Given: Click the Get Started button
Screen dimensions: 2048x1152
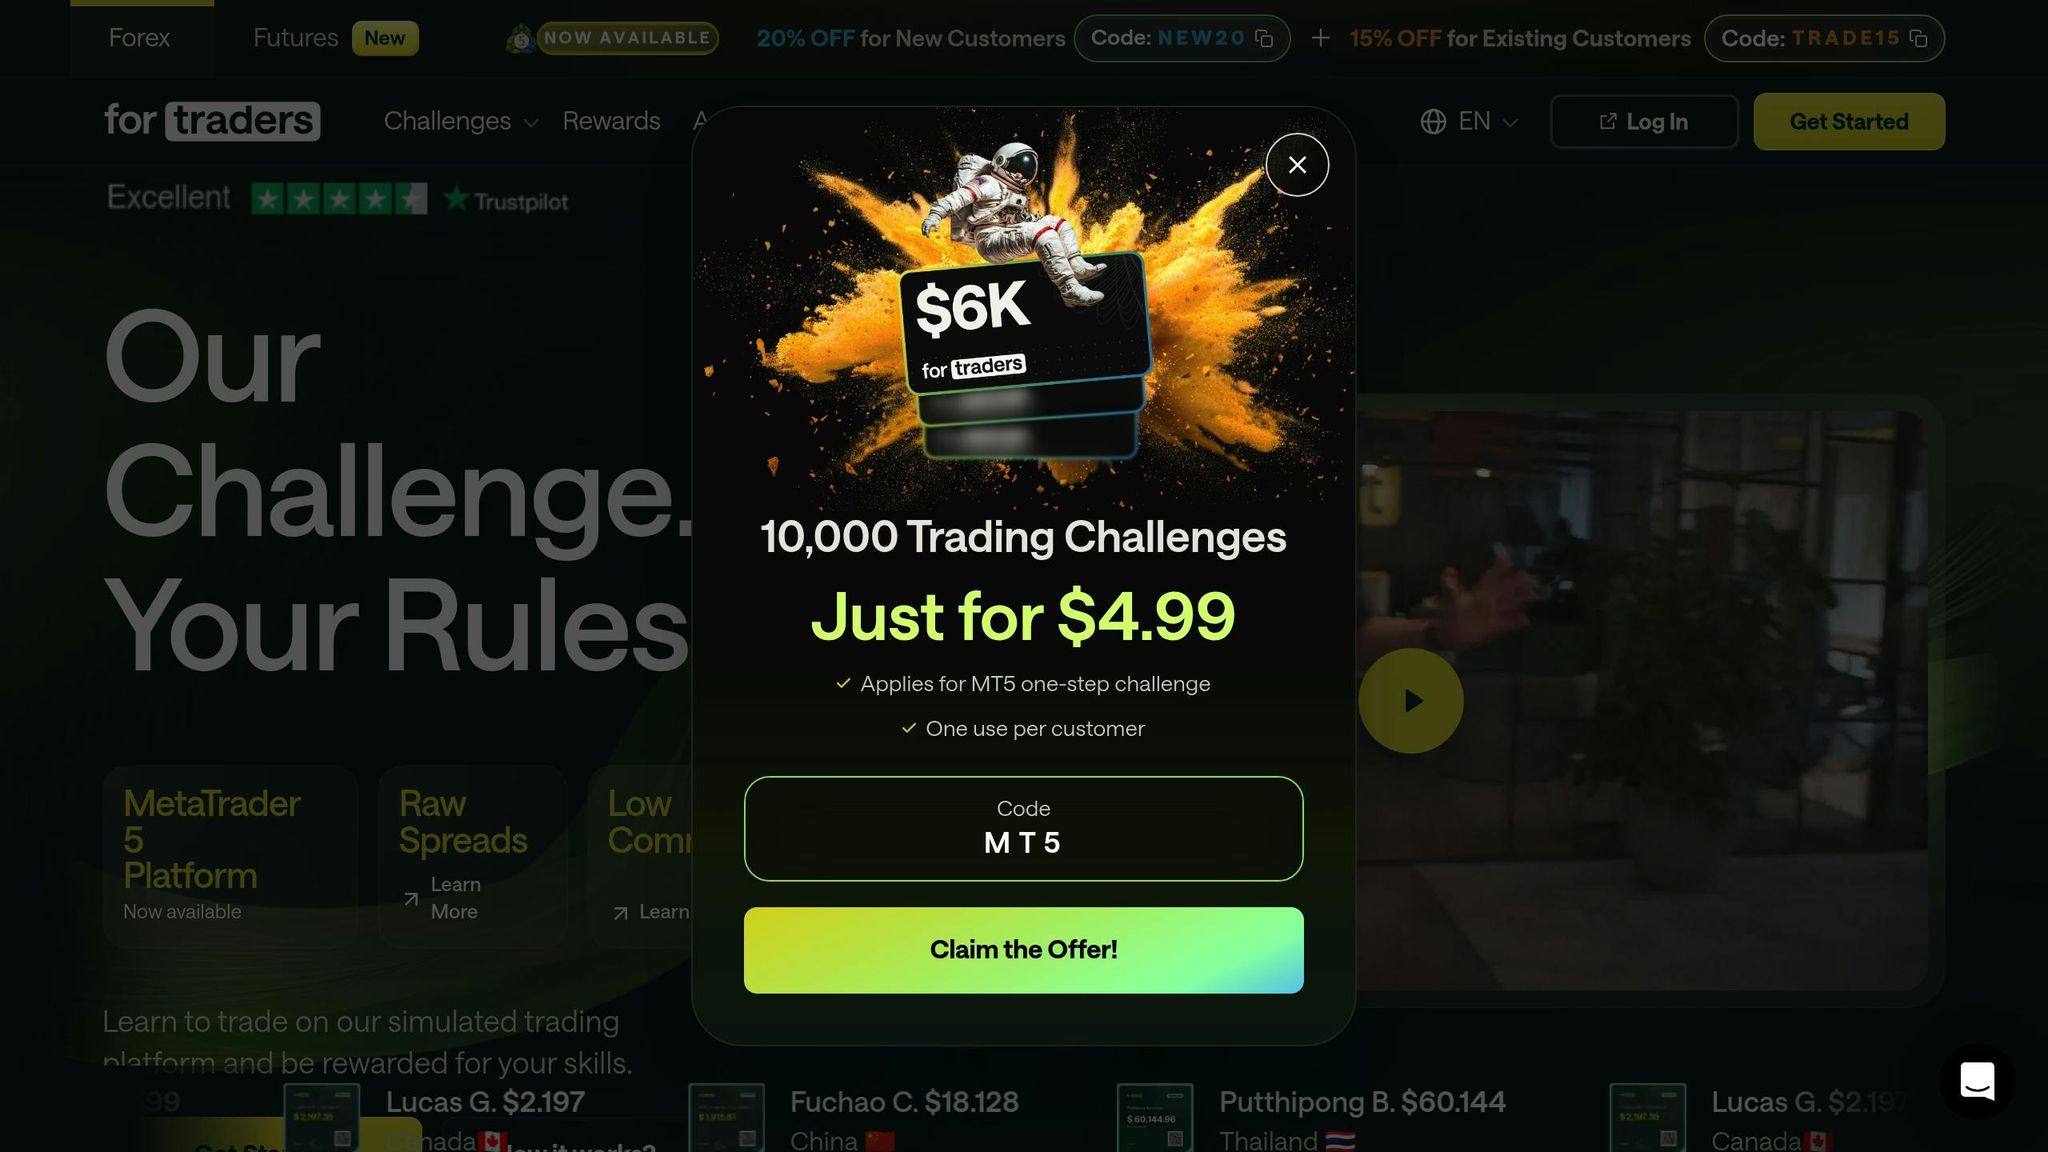Looking at the screenshot, I should (x=1849, y=121).
